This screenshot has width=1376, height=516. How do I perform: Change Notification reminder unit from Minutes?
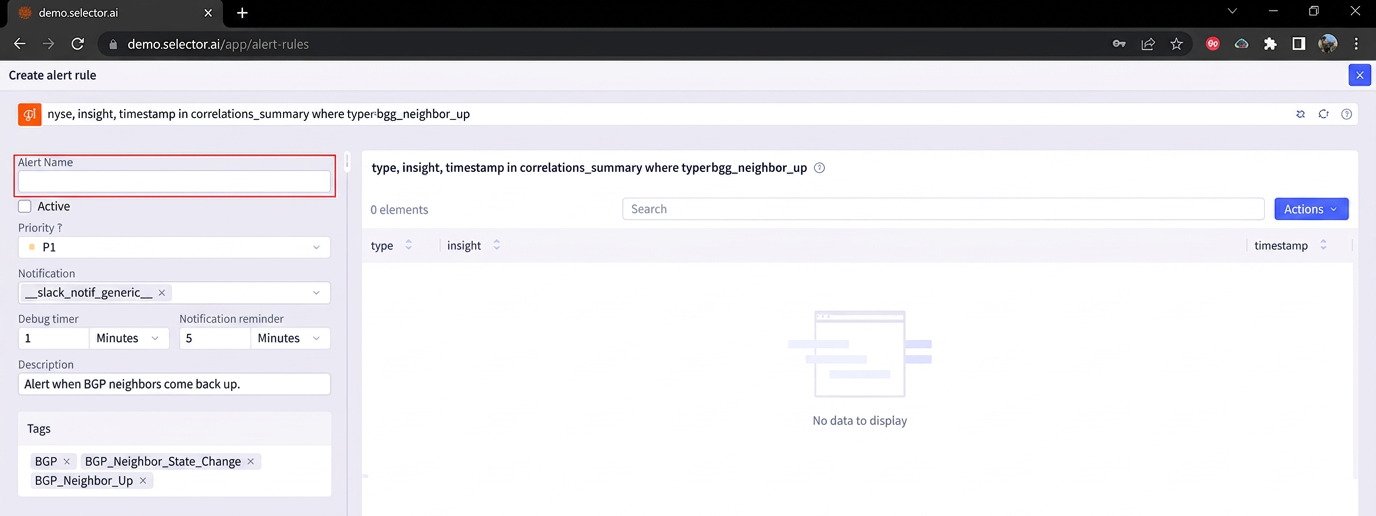[290, 338]
